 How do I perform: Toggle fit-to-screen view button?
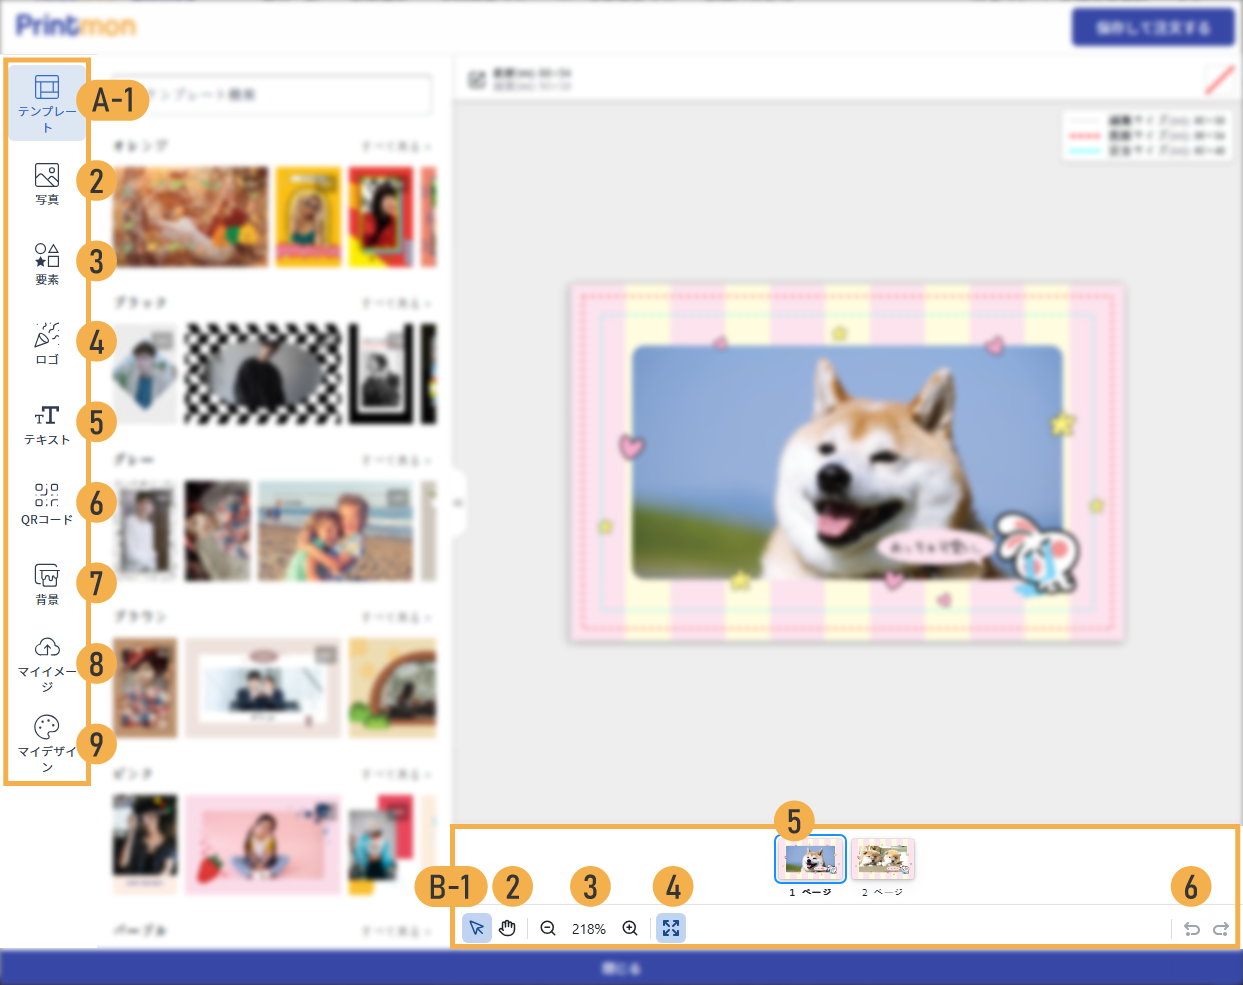pos(671,928)
